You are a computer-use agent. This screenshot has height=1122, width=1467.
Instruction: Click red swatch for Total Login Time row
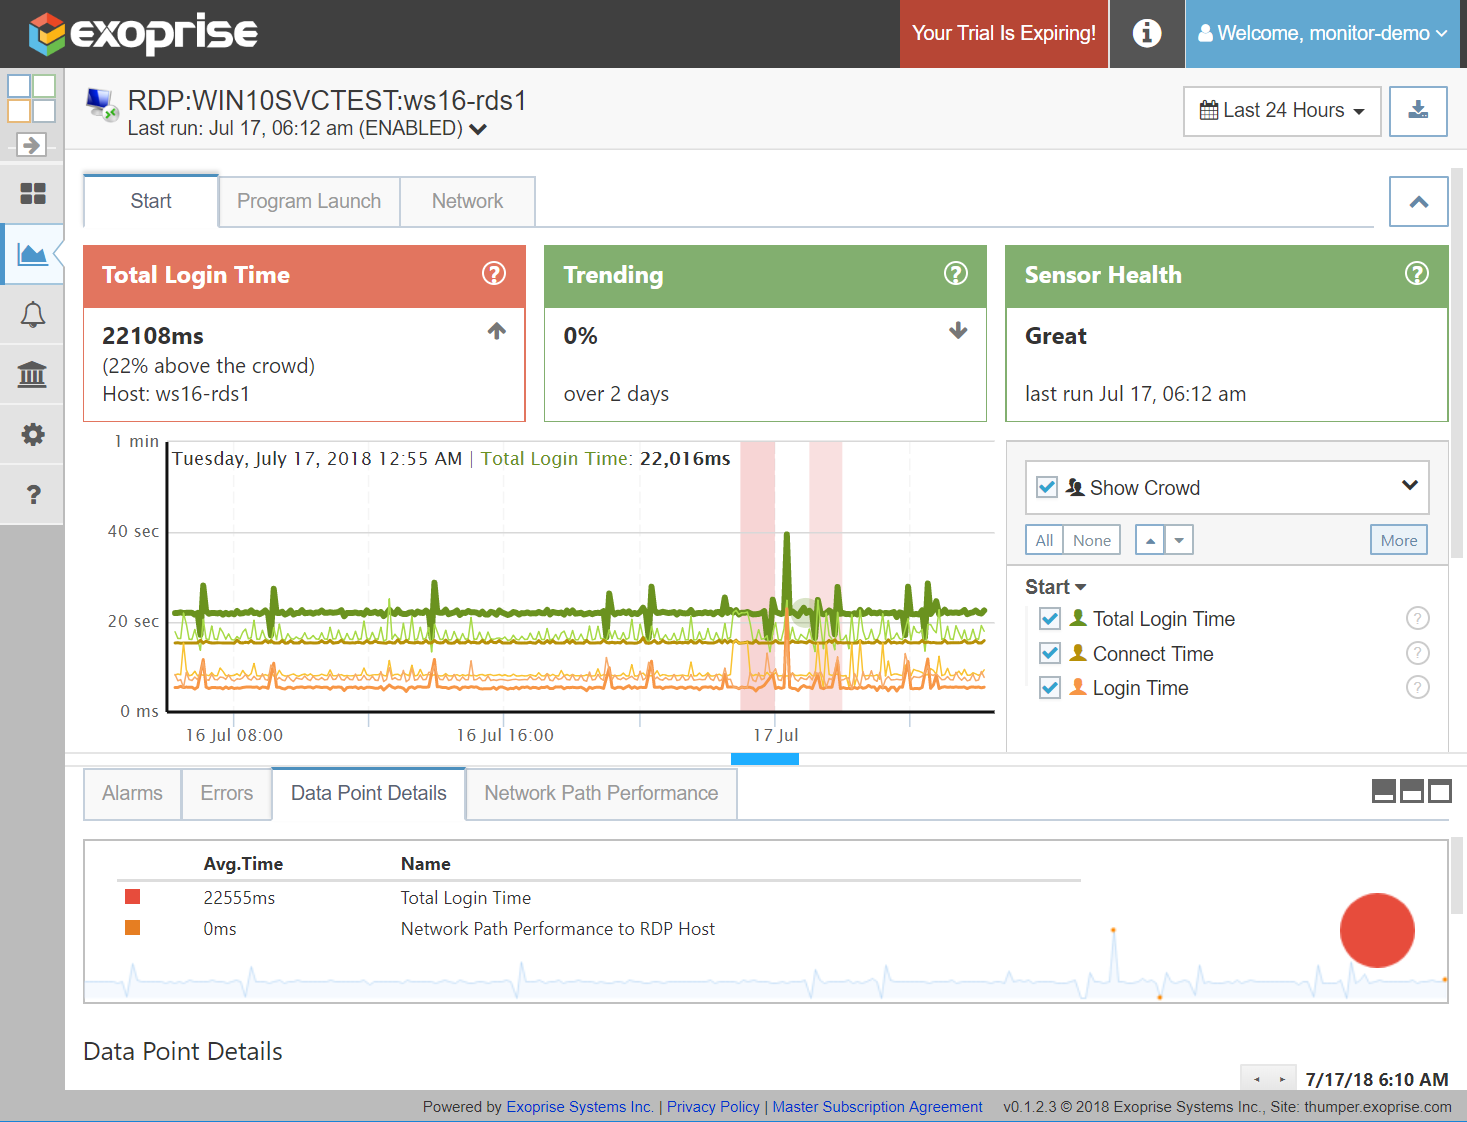tap(132, 897)
